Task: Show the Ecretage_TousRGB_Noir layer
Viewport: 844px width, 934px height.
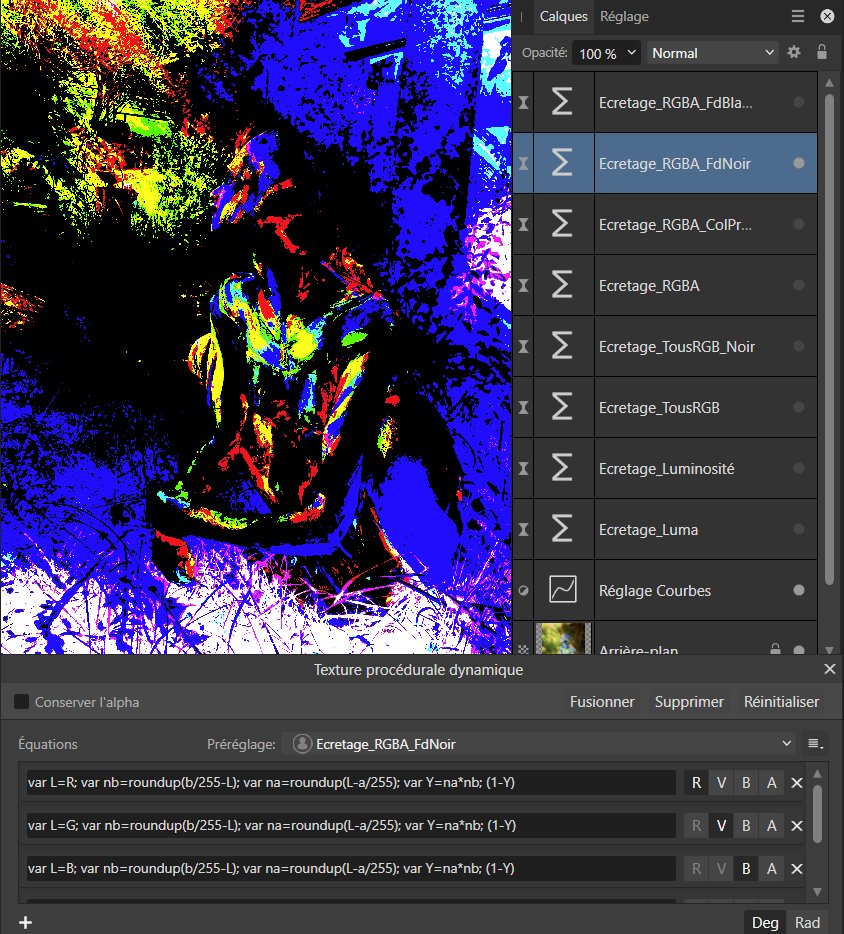Action: (x=799, y=346)
